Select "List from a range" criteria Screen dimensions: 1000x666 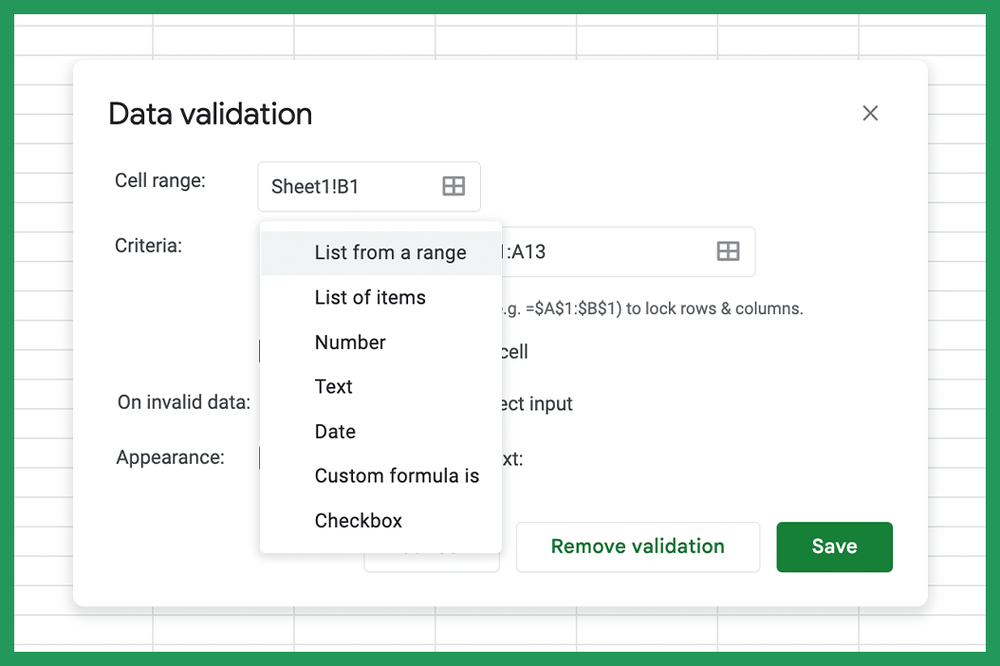coord(390,252)
